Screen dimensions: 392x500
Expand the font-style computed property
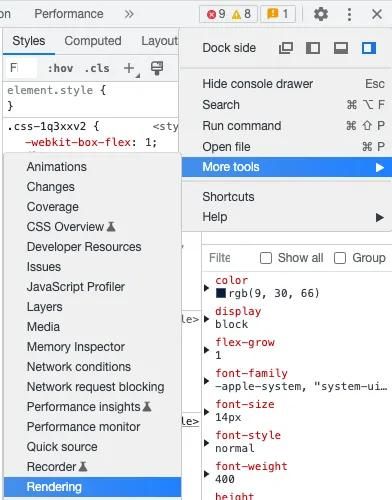tap(206, 443)
